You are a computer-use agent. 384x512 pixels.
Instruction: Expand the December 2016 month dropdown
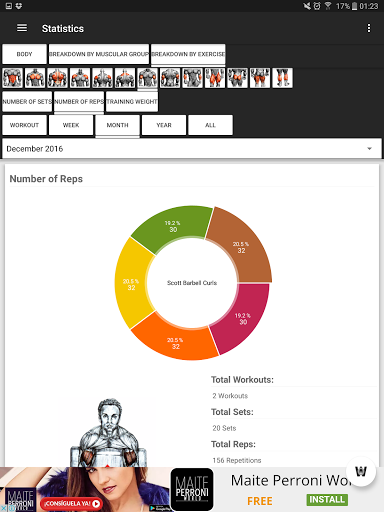pos(192,149)
